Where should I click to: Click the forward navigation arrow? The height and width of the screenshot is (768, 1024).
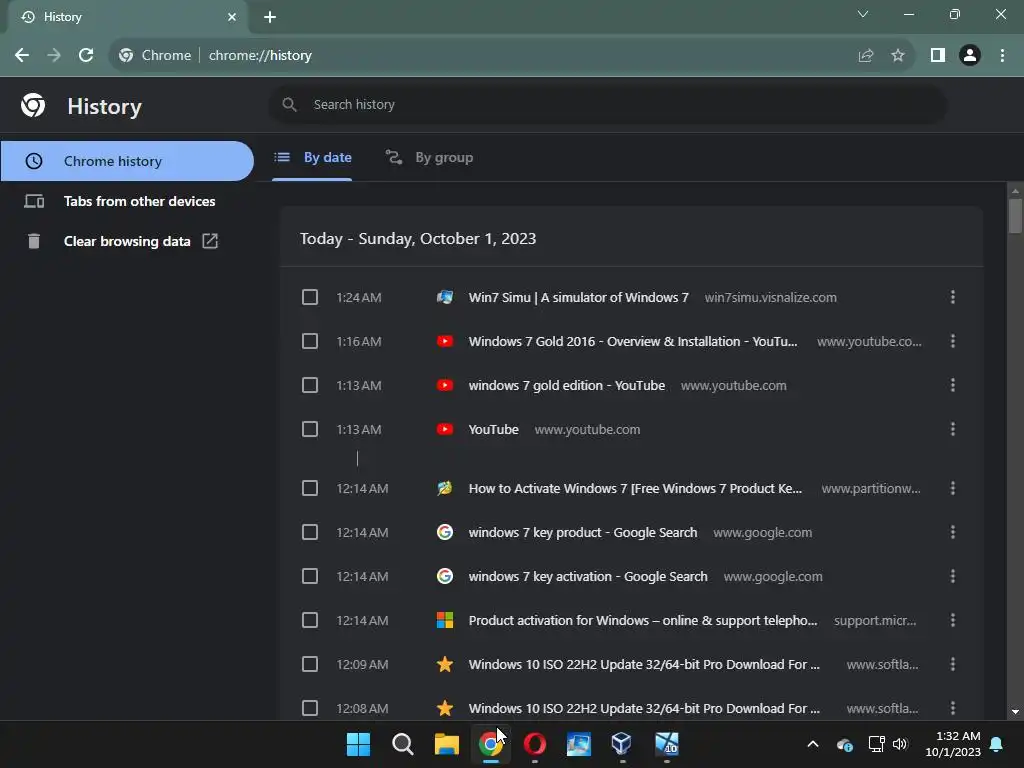pyautogui.click(x=54, y=56)
